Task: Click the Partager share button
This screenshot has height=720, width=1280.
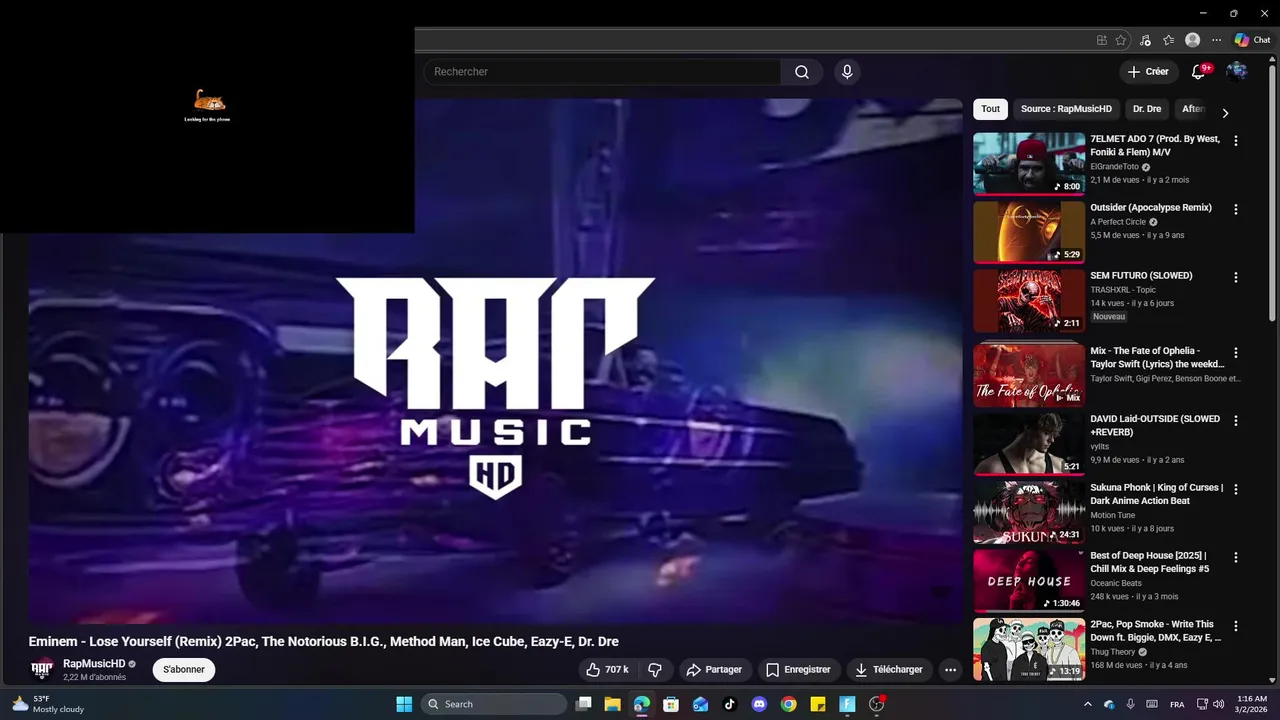Action: click(x=713, y=670)
